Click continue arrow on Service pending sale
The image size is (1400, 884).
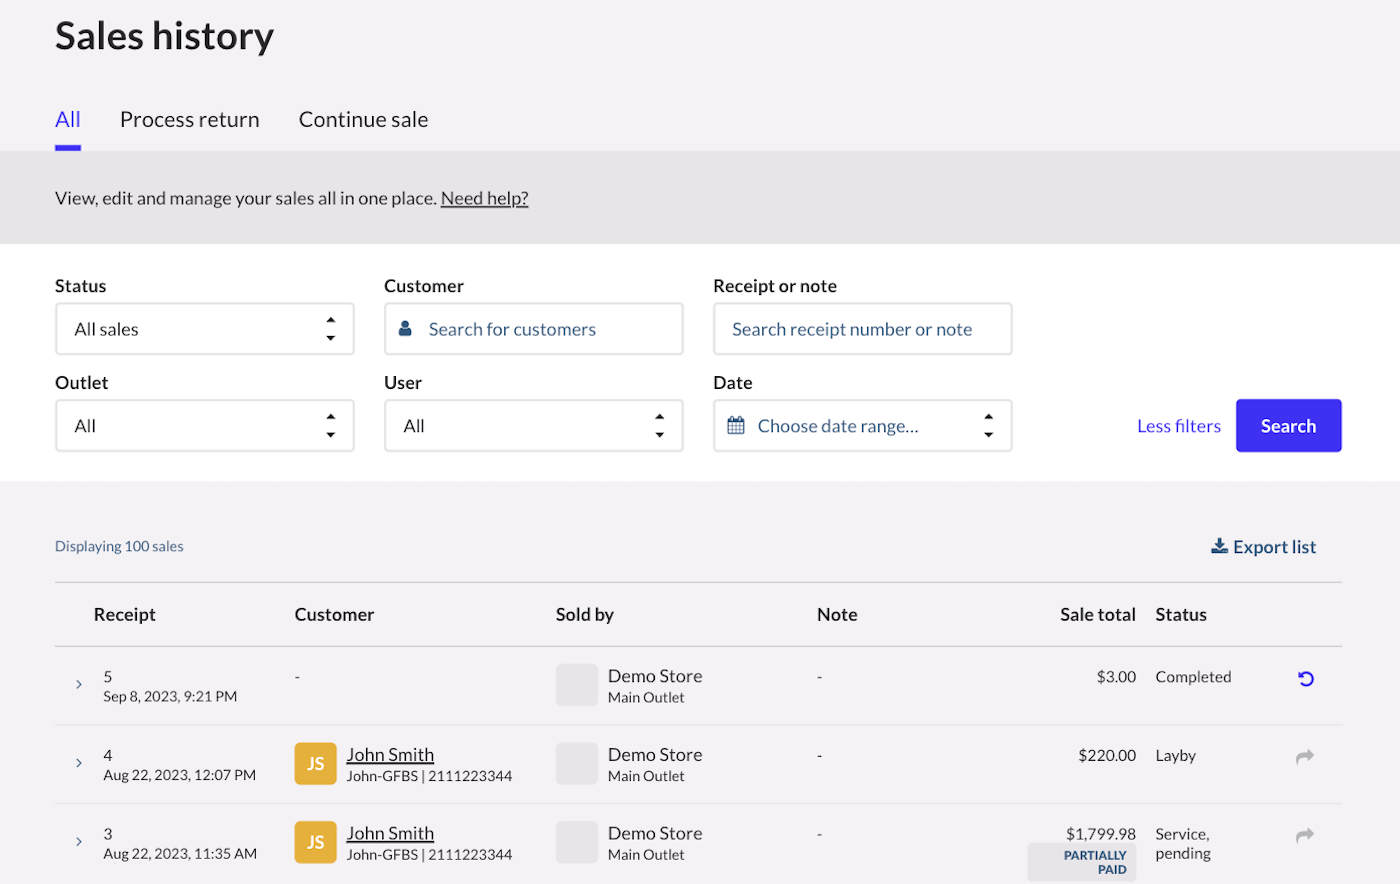(x=1304, y=836)
